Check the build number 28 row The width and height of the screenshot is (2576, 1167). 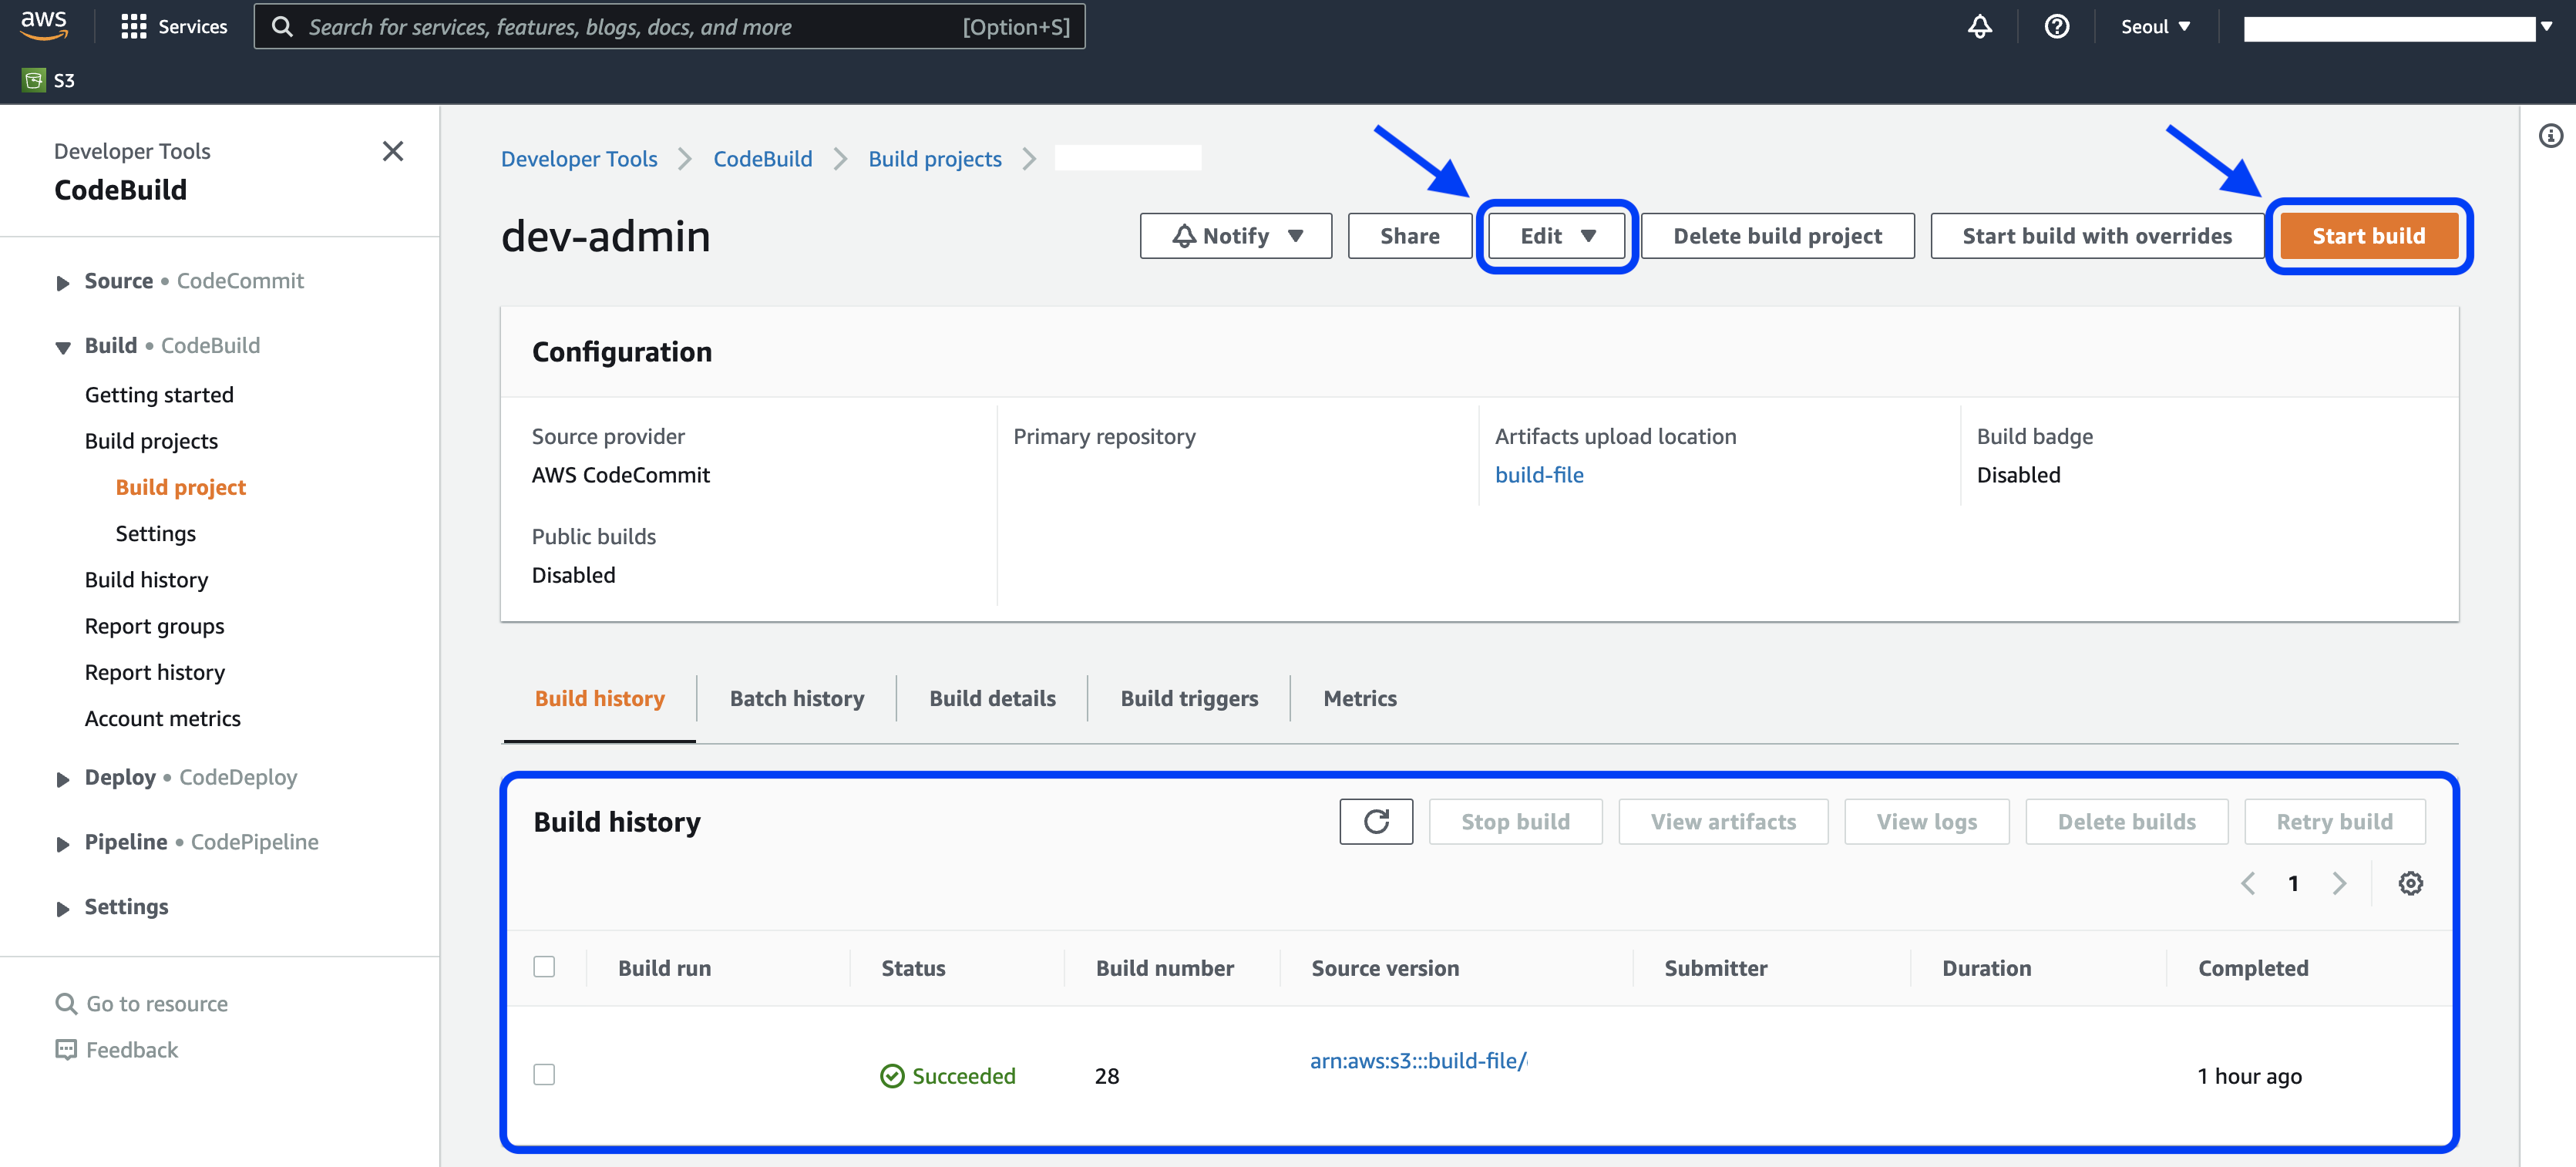pos(544,1074)
